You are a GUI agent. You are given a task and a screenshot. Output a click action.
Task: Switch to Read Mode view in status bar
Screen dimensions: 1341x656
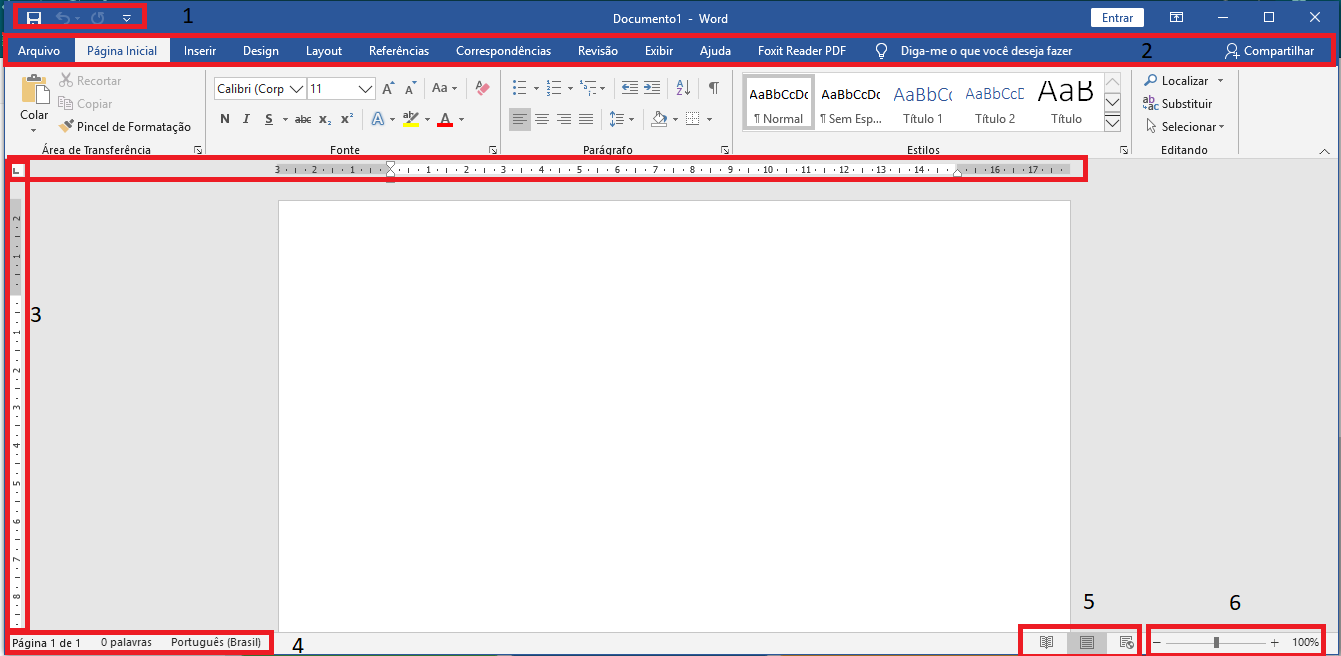[x=1046, y=642]
